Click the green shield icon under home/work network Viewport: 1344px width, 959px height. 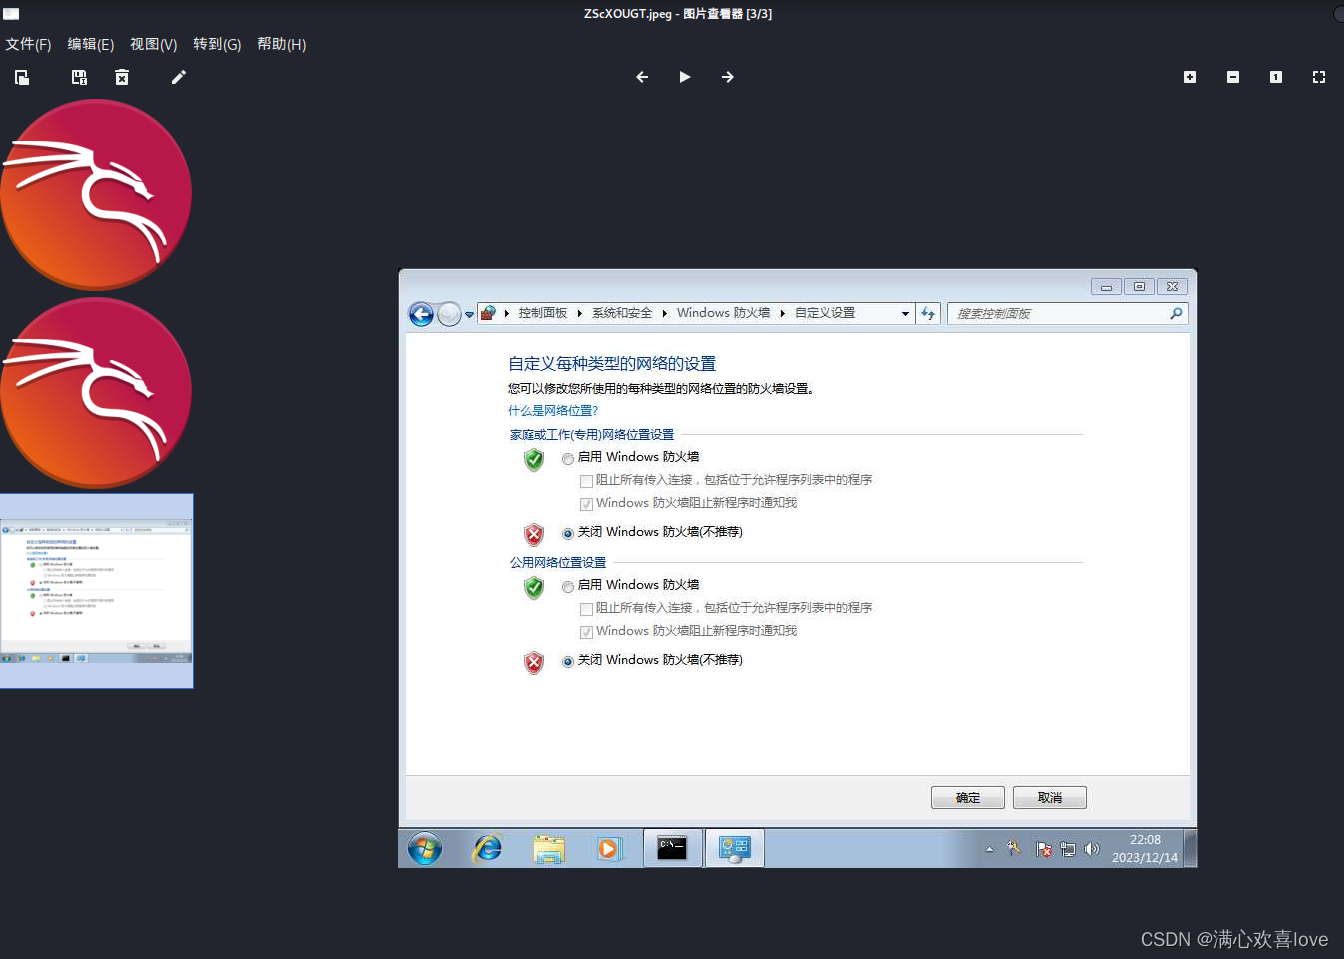click(x=534, y=459)
